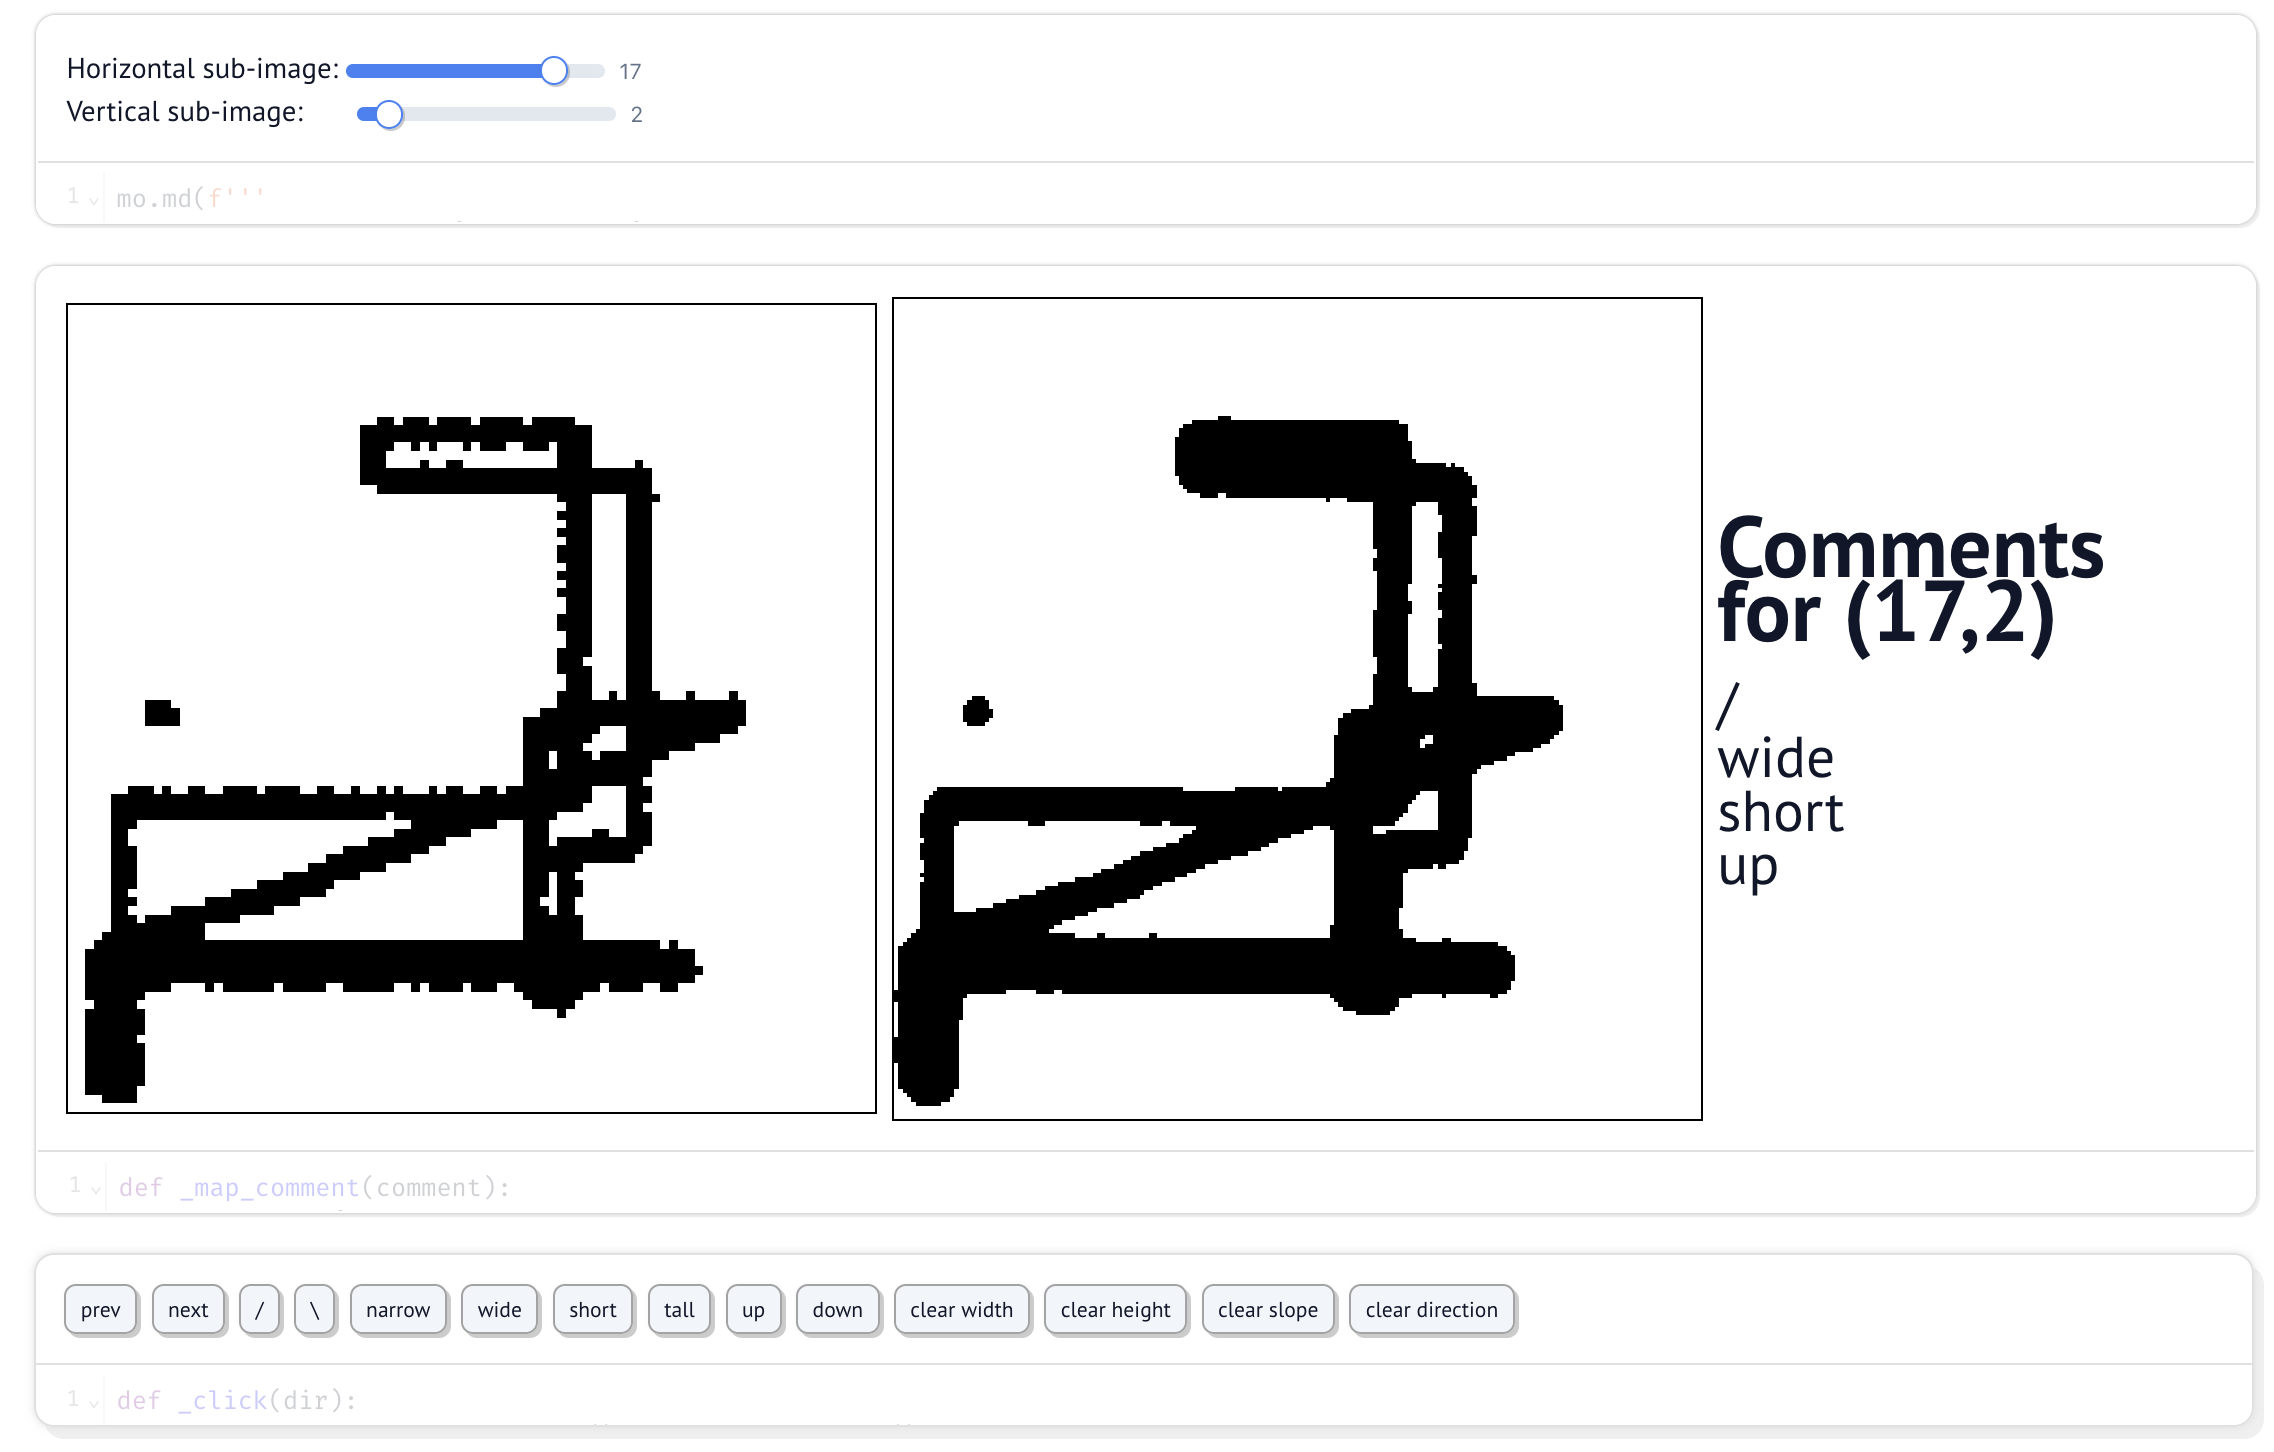Navigate to next sub-image
2274x1452 pixels.
click(x=187, y=1308)
